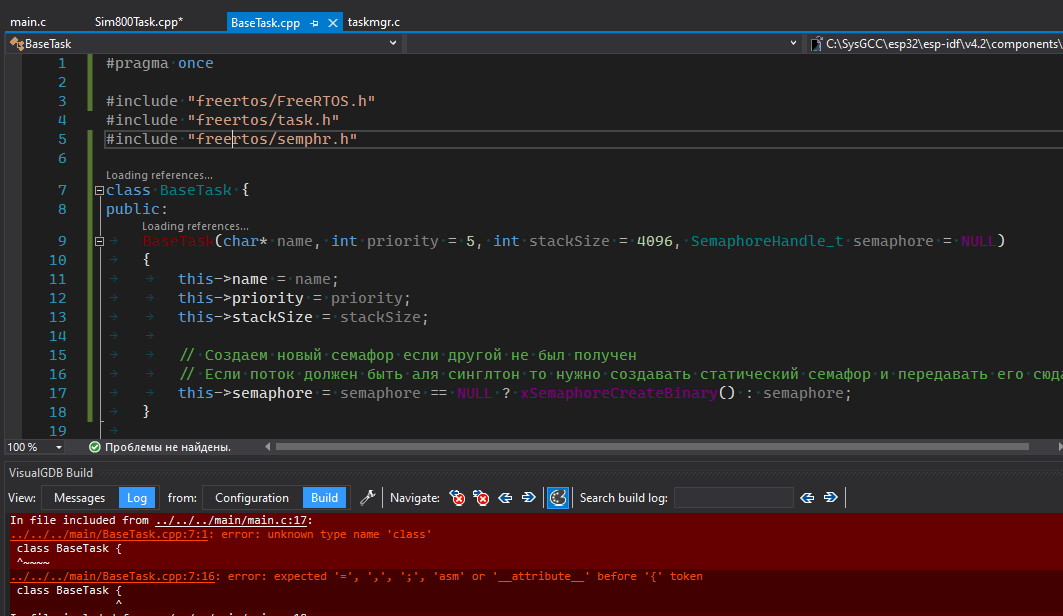The width and height of the screenshot is (1063, 616).
Task: Open the zoom level 100 % dropdown
Action: pos(59,447)
